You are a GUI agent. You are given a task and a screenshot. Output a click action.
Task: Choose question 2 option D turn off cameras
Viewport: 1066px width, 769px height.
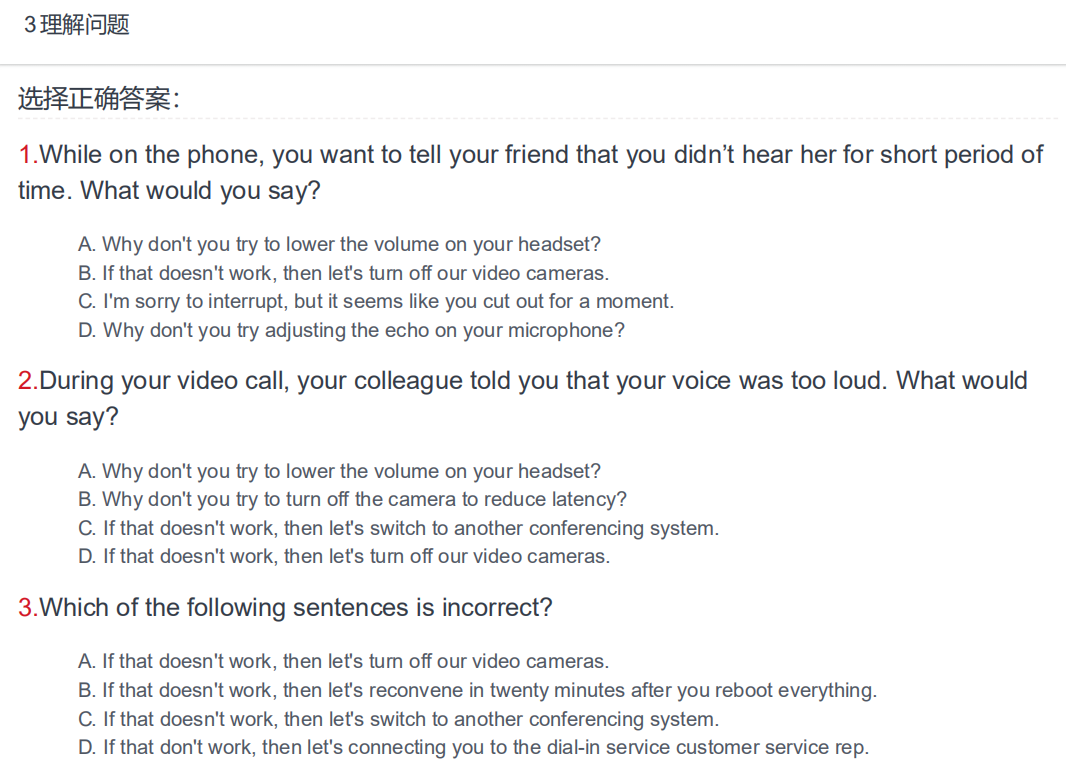click(x=344, y=556)
